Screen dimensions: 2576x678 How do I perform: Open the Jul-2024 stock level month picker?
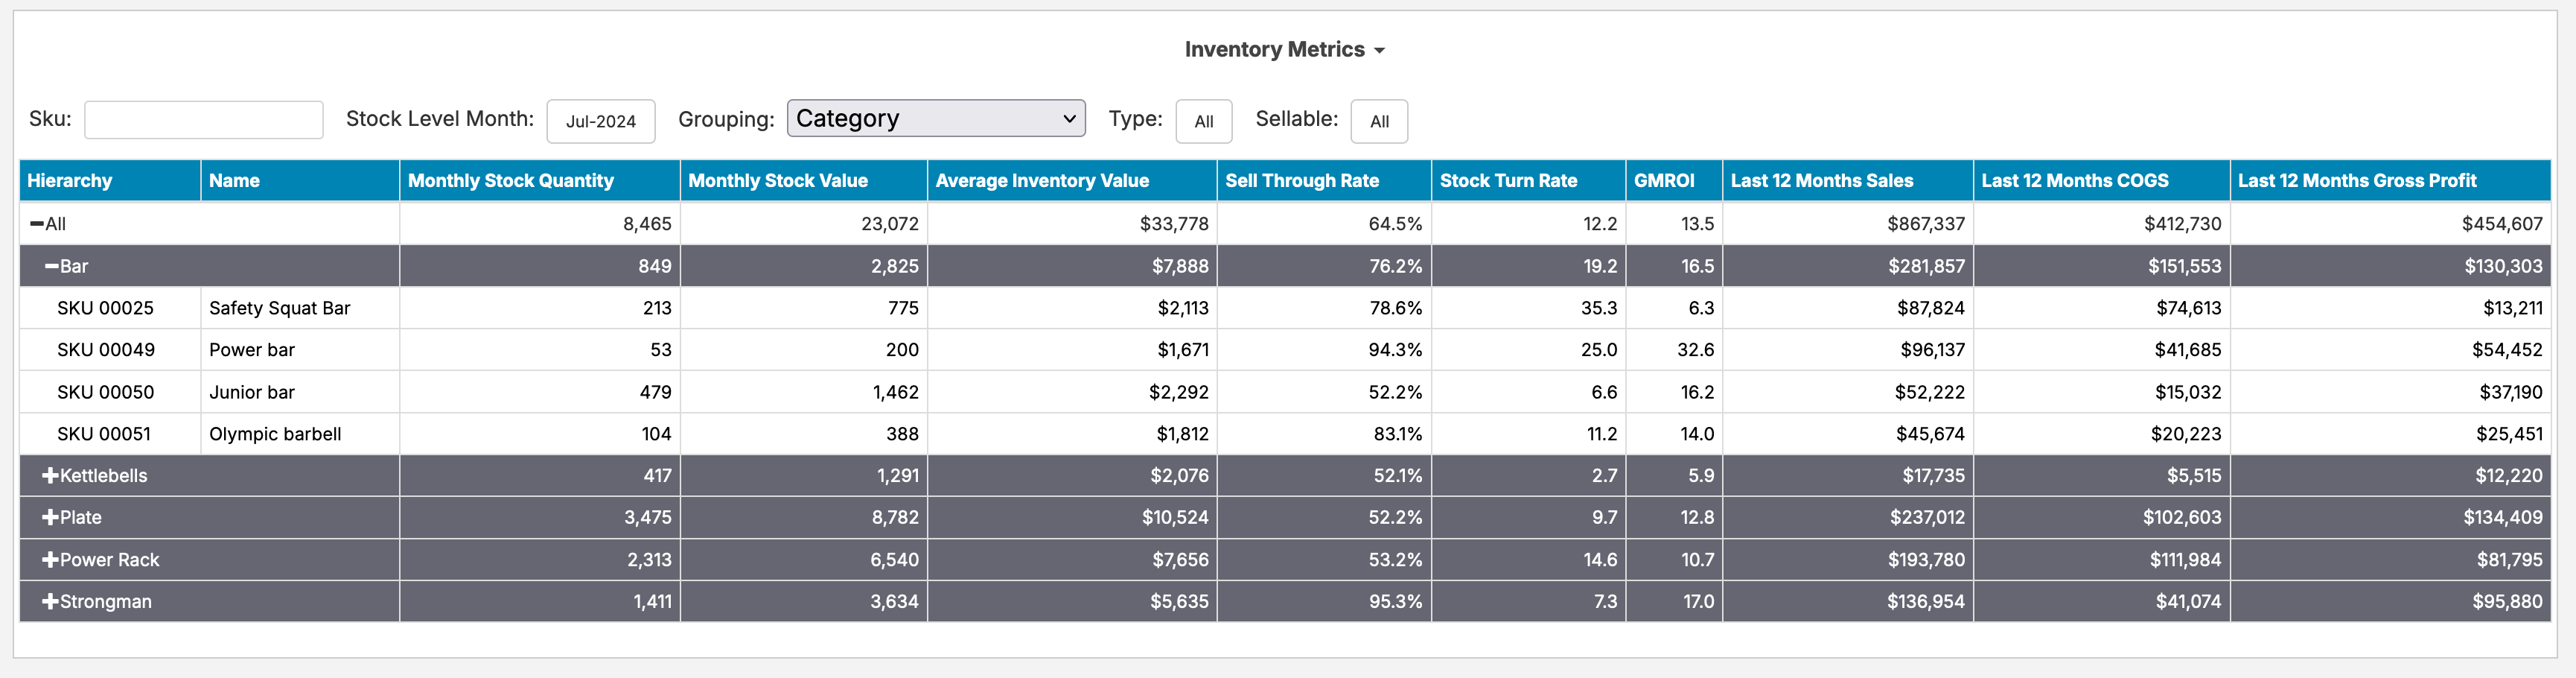point(600,121)
